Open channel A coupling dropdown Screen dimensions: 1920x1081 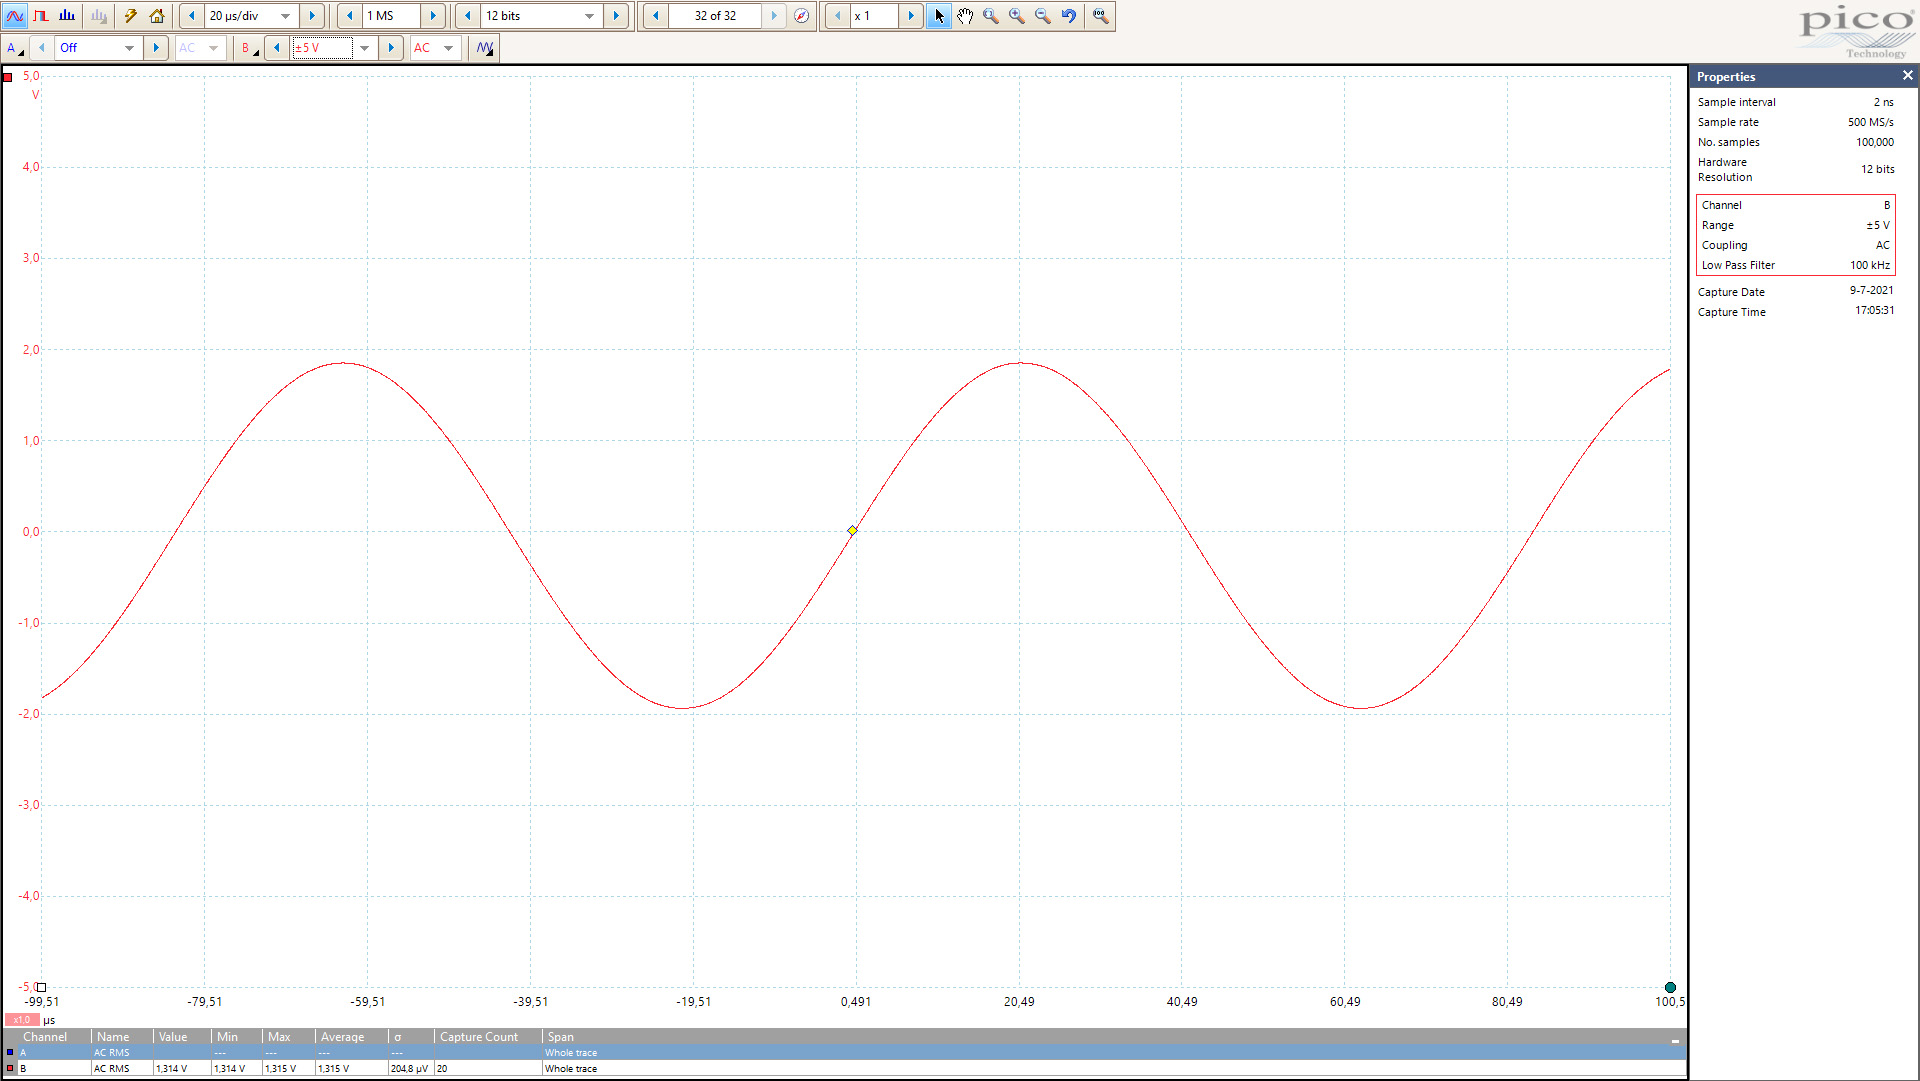pos(200,48)
